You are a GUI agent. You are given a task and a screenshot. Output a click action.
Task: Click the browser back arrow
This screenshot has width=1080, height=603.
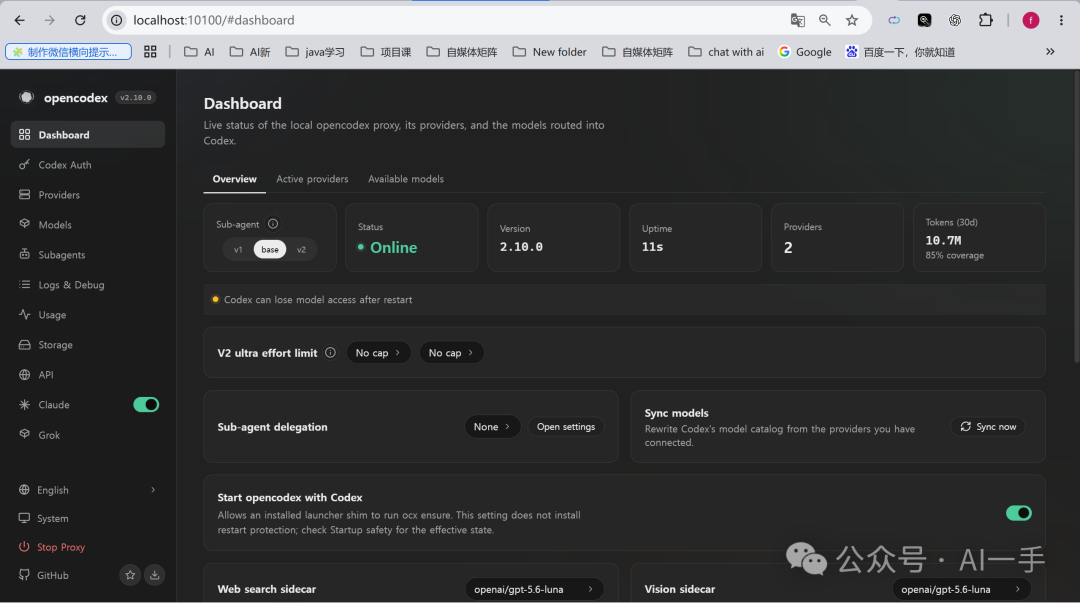click(x=19, y=20)
